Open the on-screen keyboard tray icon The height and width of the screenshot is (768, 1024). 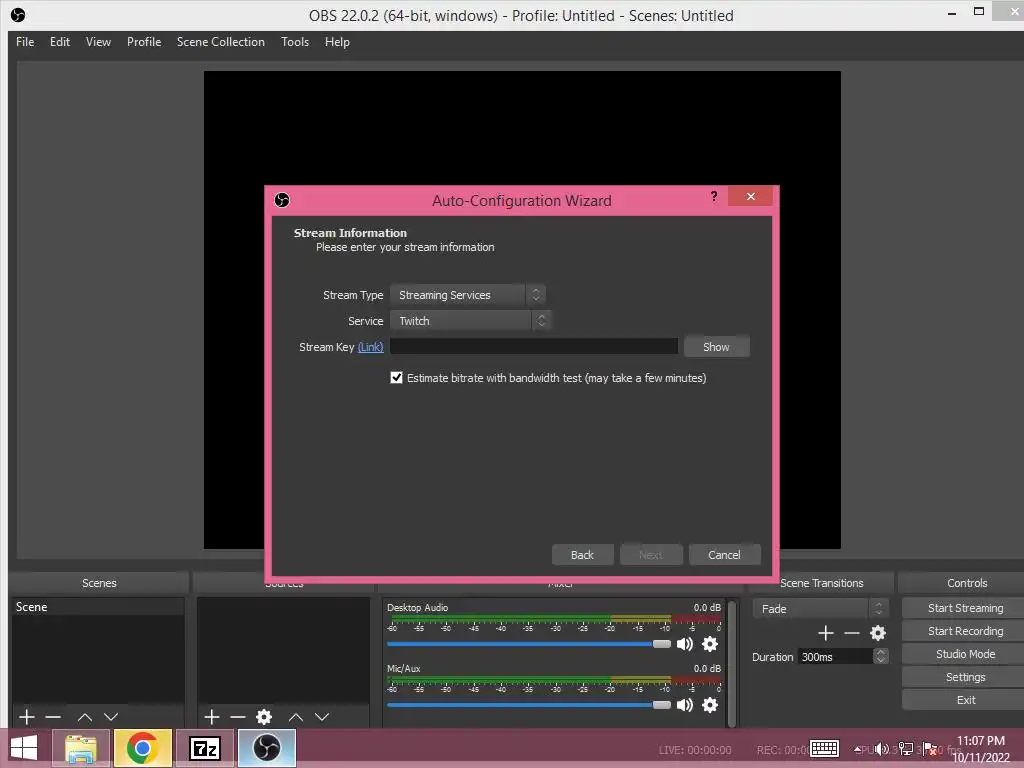coord(824,748)
